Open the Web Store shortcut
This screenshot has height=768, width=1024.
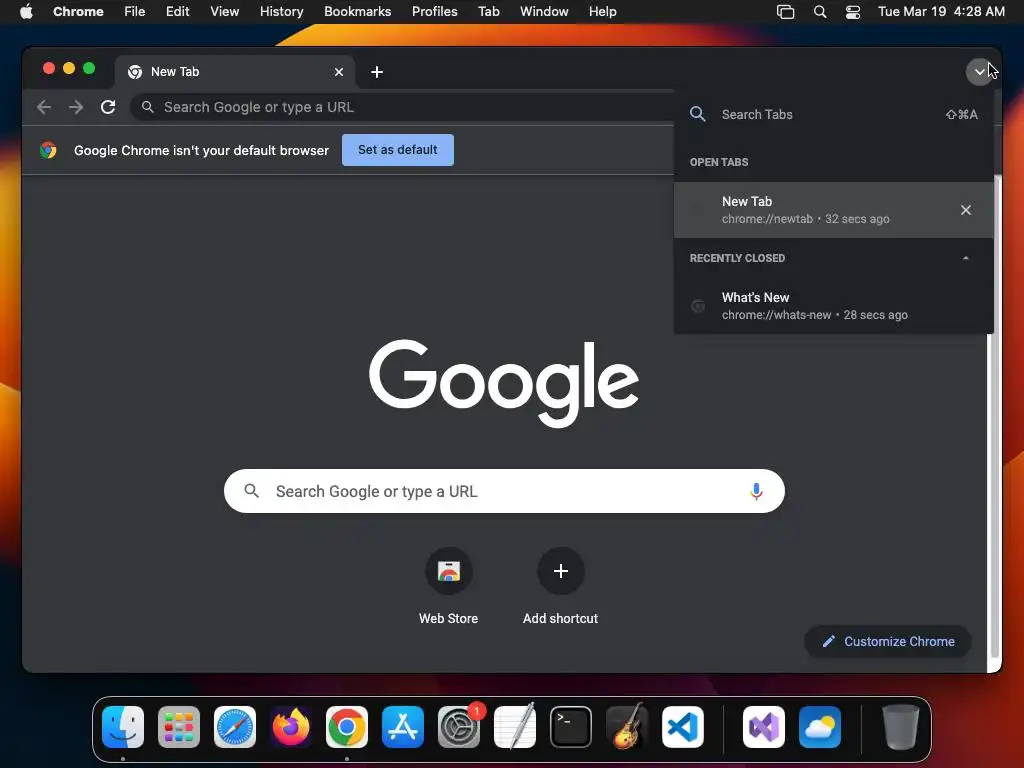449,585
